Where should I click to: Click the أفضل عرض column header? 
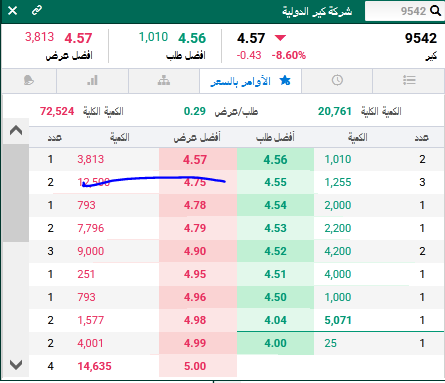[x=197, y=137]
